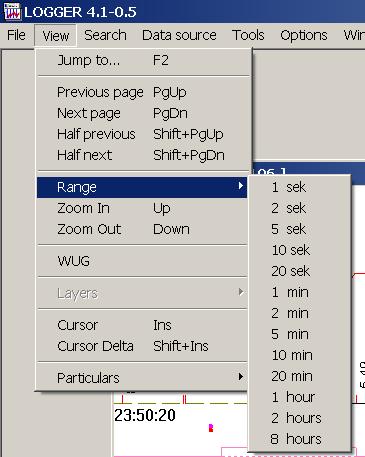Set range to 10 sek
This screenshot has height=457, width=365.
[300, 250]
